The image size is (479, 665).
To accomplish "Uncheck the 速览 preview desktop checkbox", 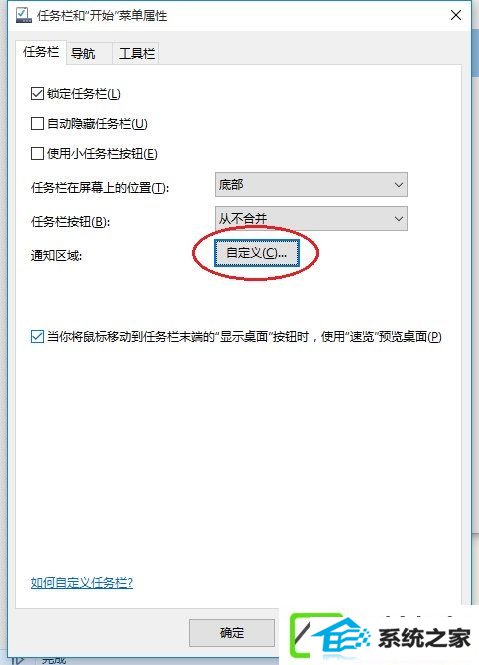I will click(x=37, y=336).
